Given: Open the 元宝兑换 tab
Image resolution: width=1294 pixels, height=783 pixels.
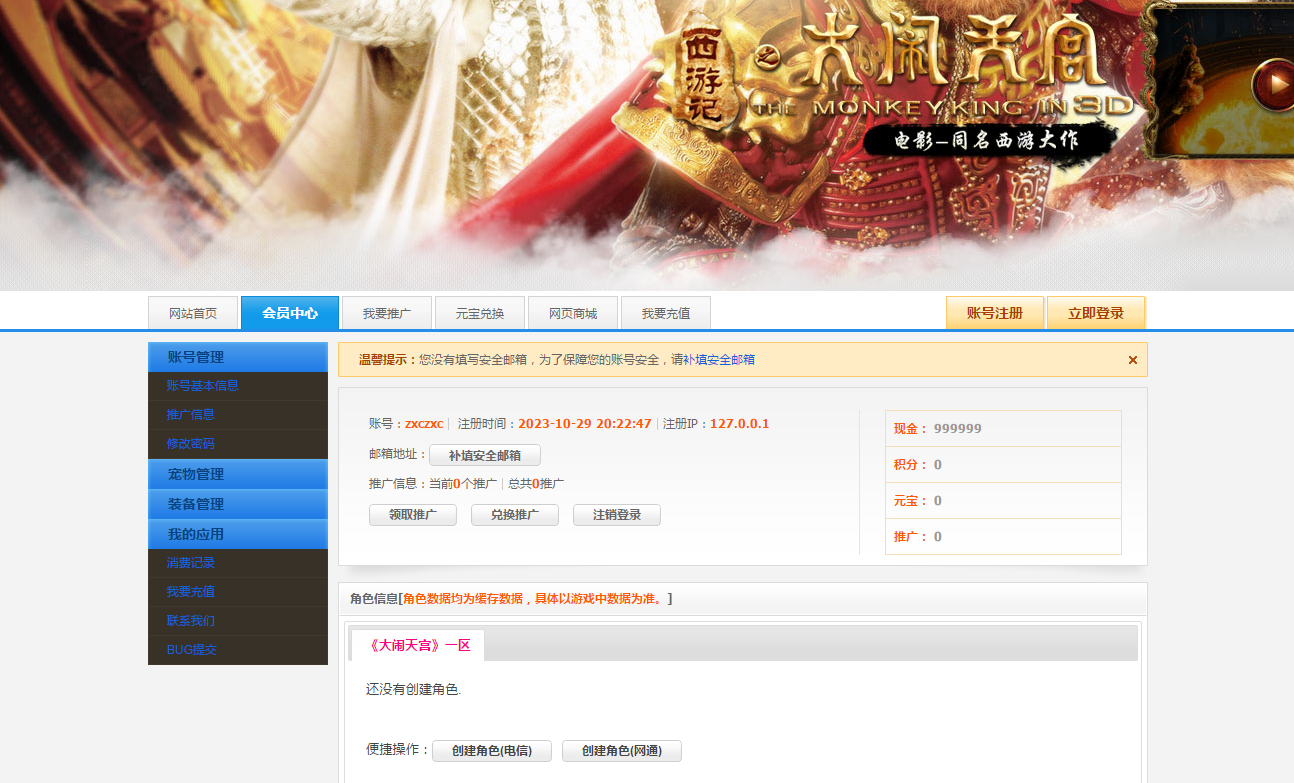Looking at the screenshot, I should (x=480, y=313).
